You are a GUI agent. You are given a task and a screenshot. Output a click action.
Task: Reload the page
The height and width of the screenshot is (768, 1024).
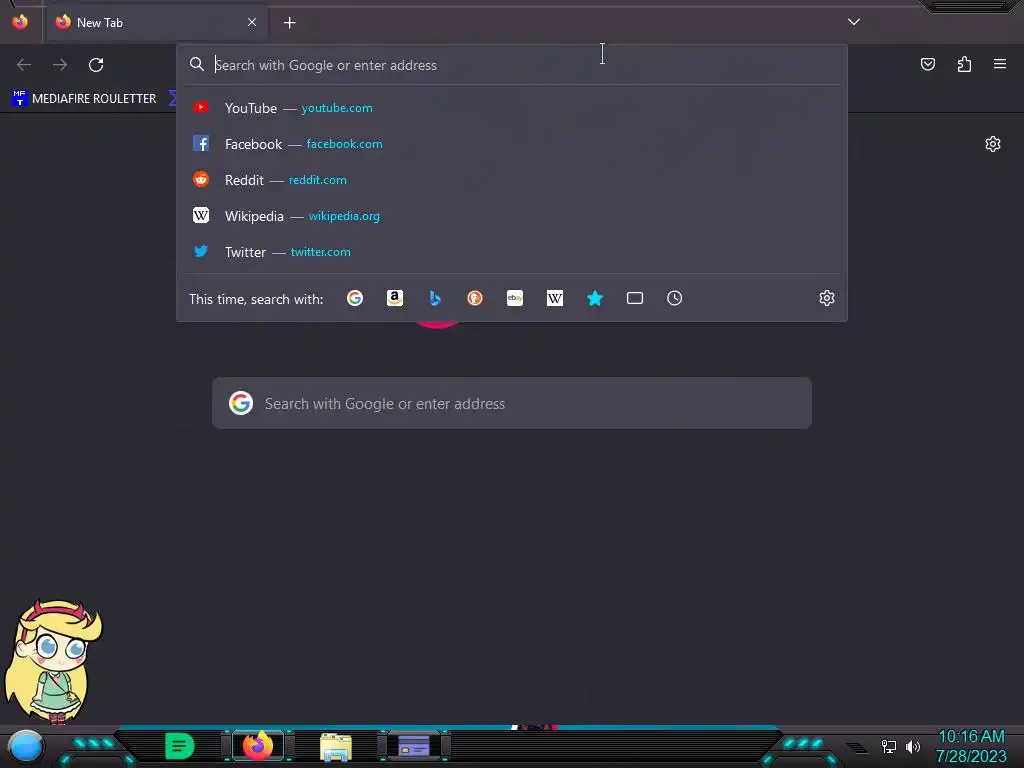(96, 65)
